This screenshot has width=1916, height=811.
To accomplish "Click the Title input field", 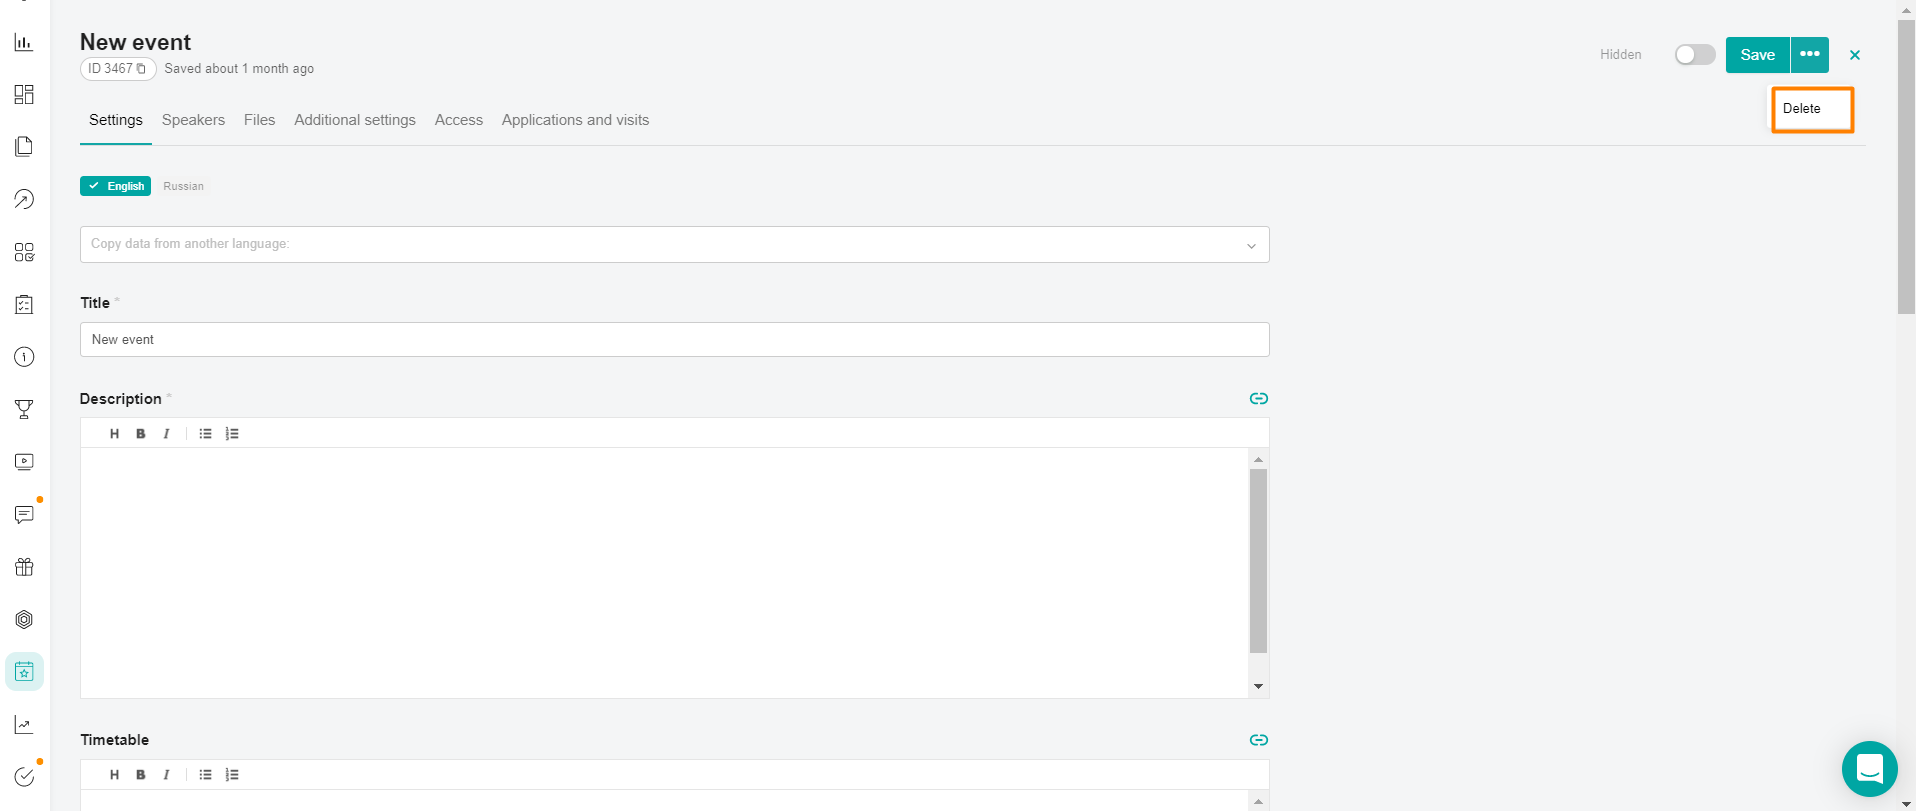I will (675, 340).
